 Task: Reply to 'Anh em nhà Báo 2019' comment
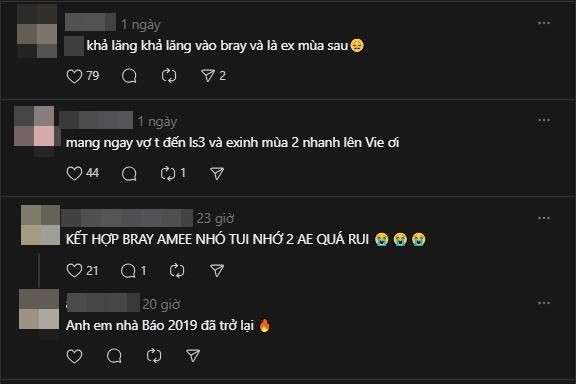point(114,356)
